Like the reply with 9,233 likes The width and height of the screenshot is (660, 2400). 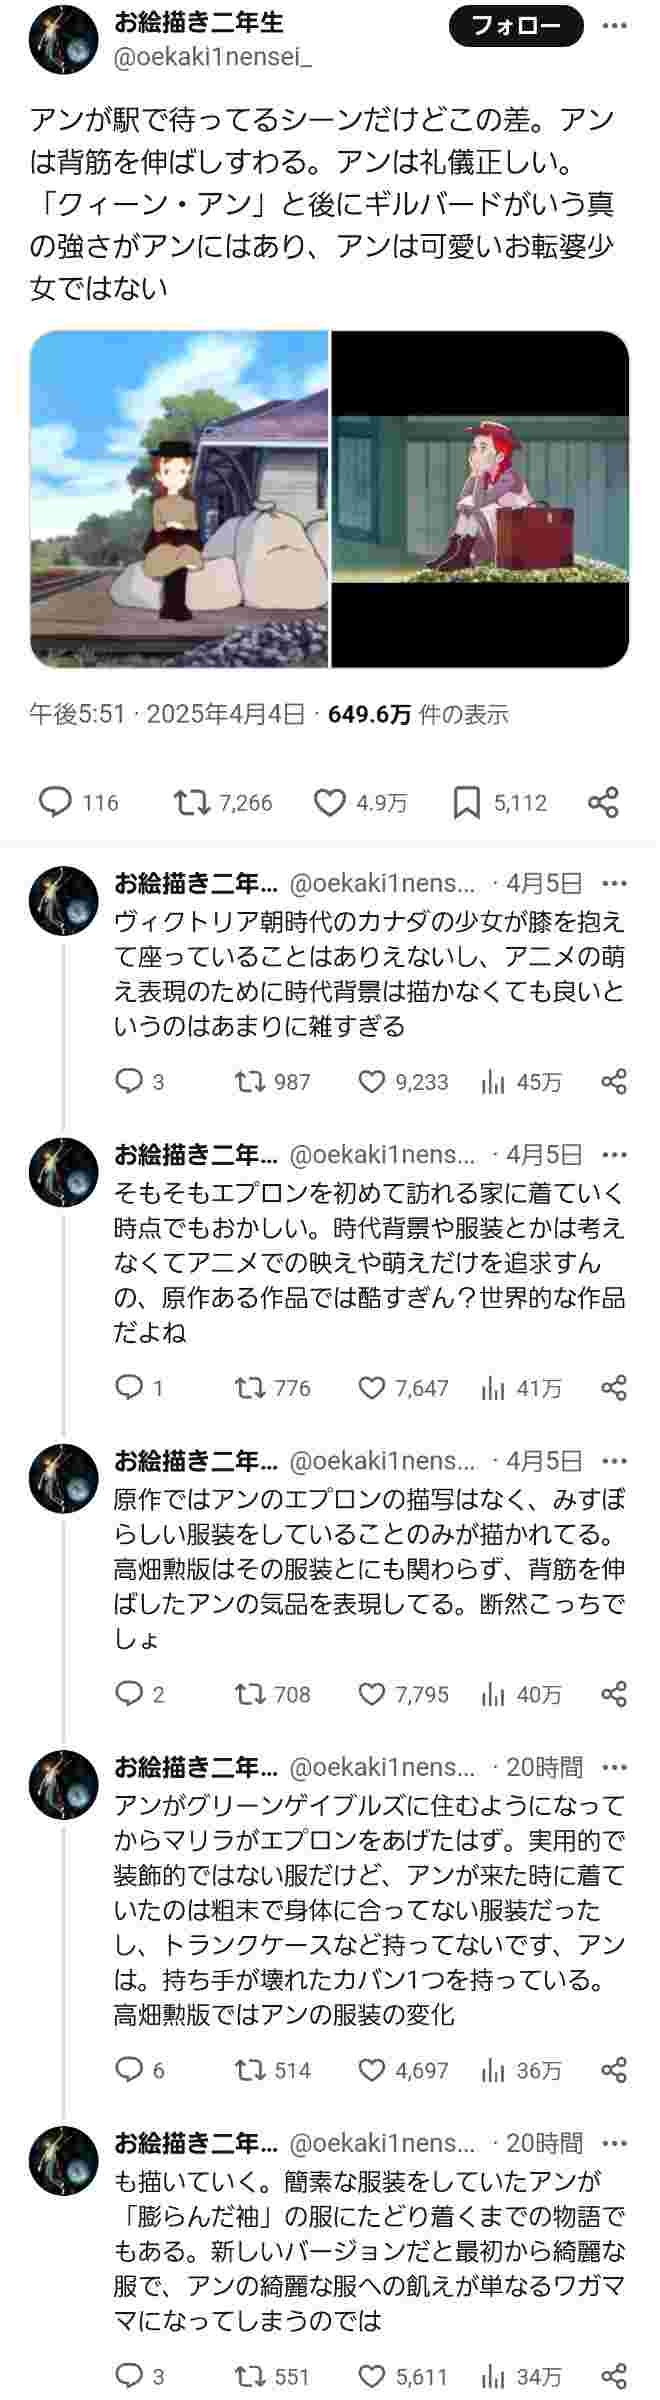point(403,1082)
